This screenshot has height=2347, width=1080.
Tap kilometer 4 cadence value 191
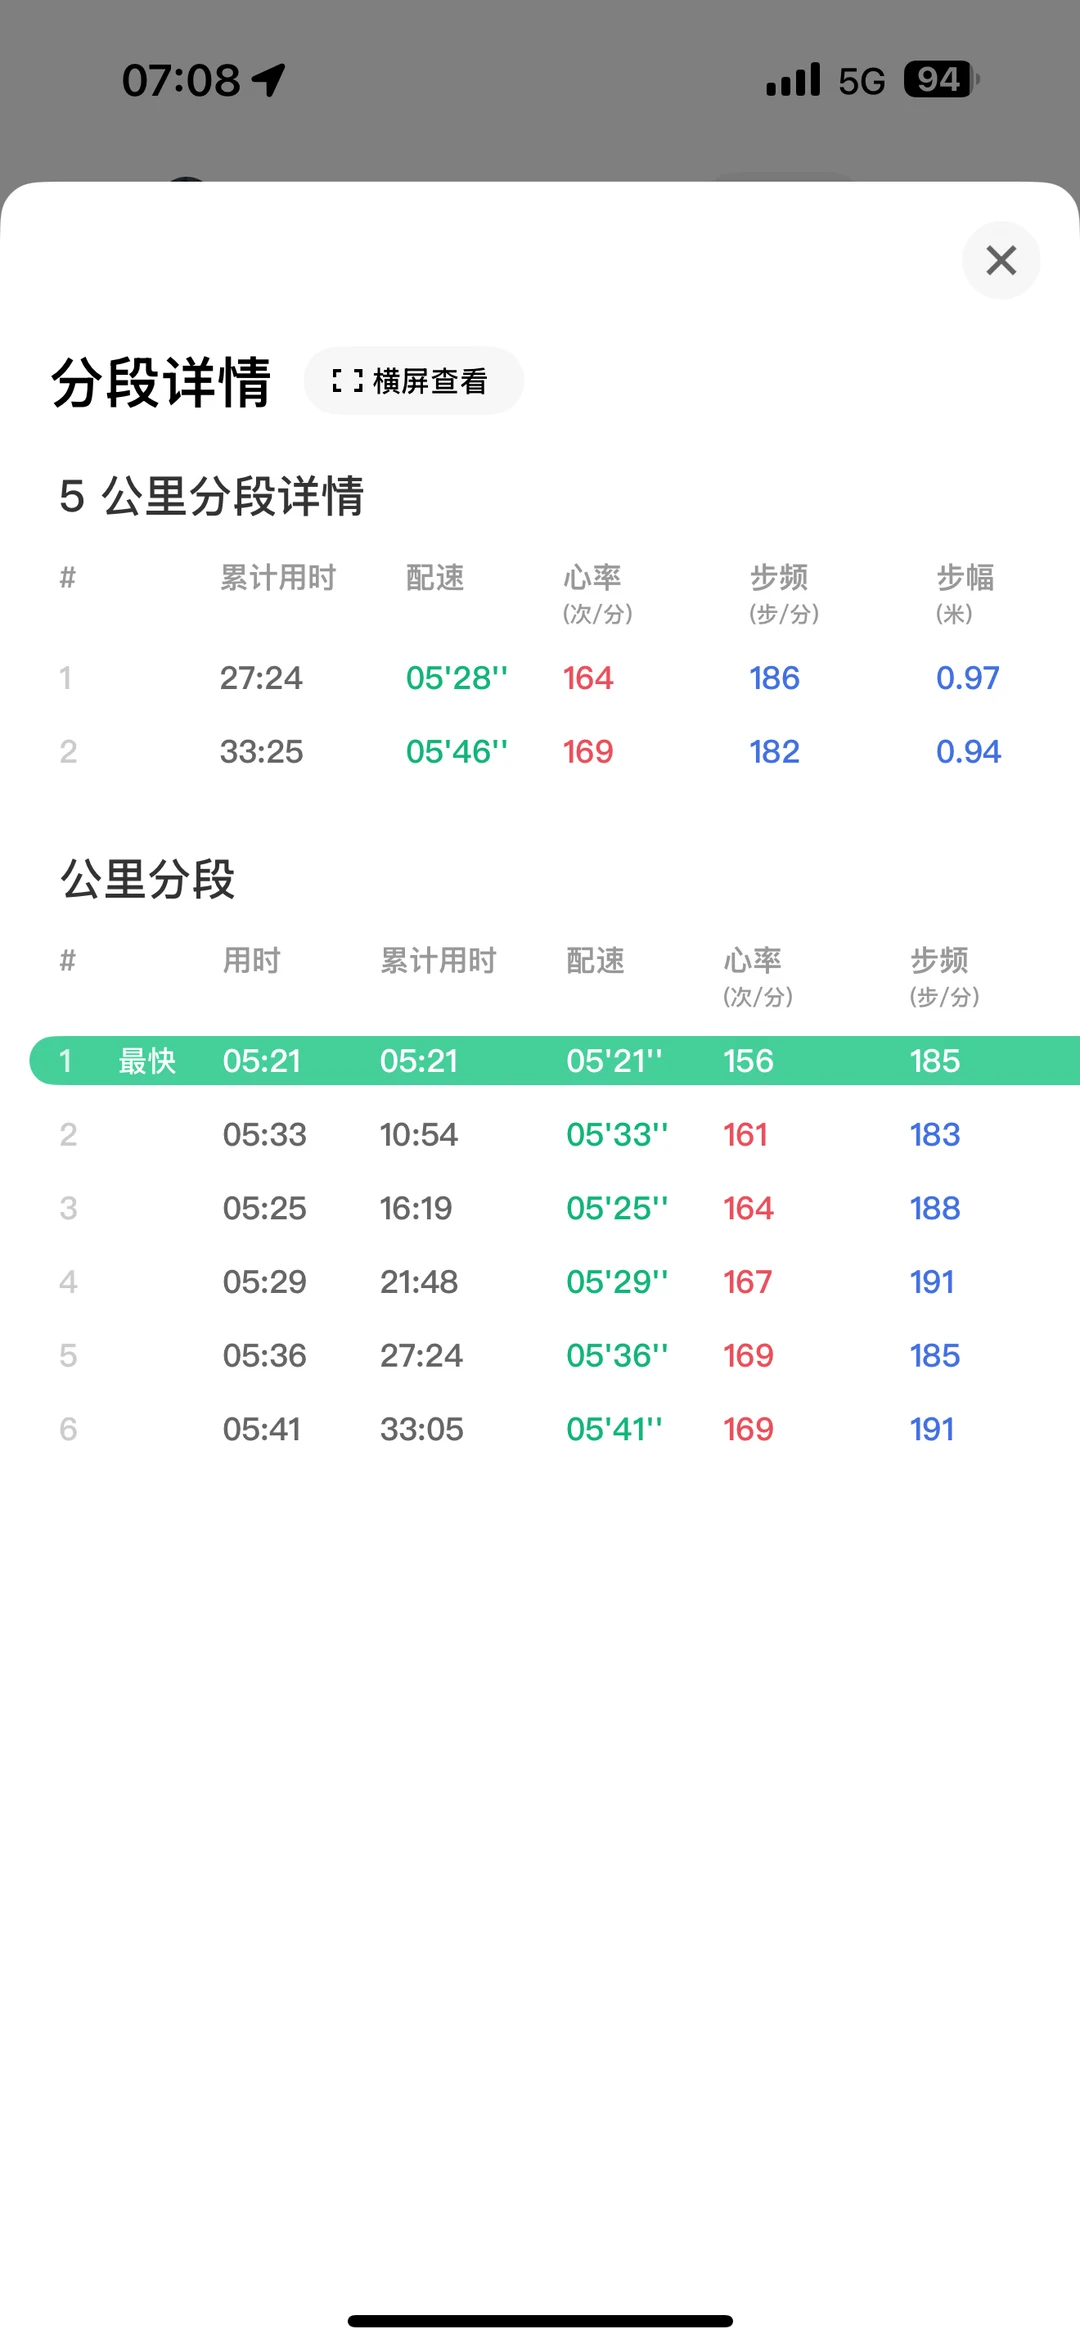pyautogui.click(x=932, y=1282)
